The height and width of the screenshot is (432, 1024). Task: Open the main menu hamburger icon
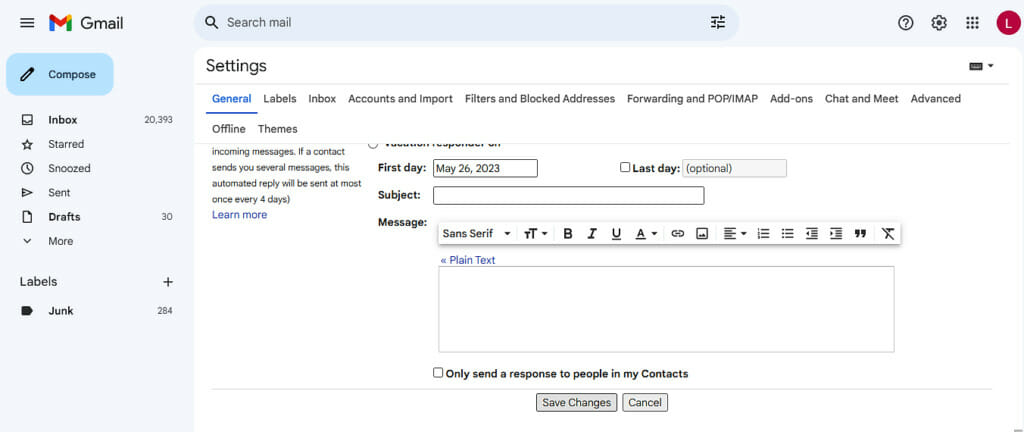[27, 23]
